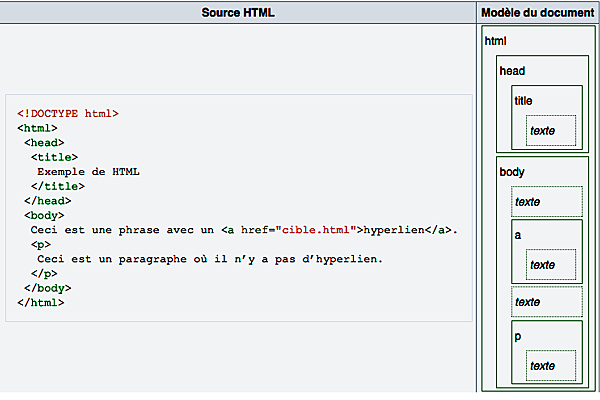Click the "title" node label
Viewport: 600px width, 400px height.
(x=523, y=101)
